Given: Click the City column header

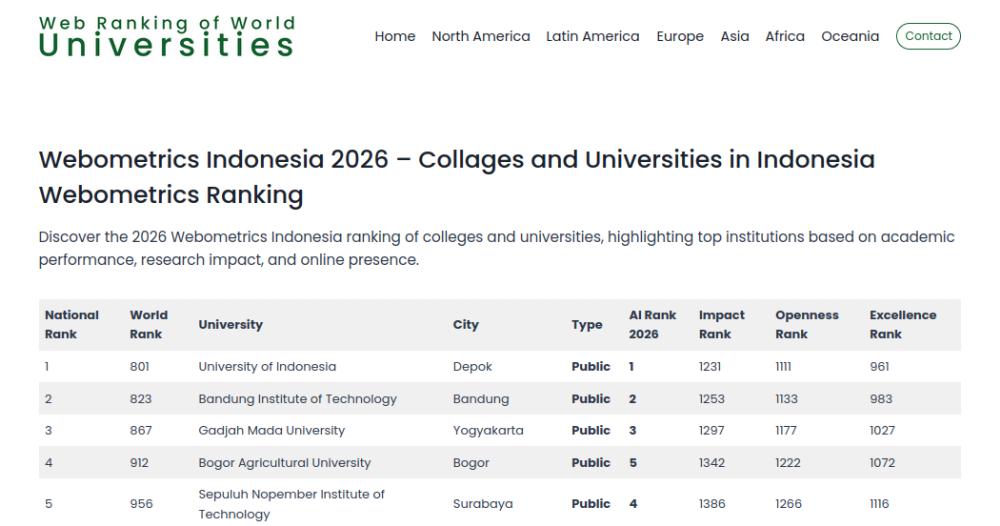Looking at the screenshot, I should click(x=466, y=325).
